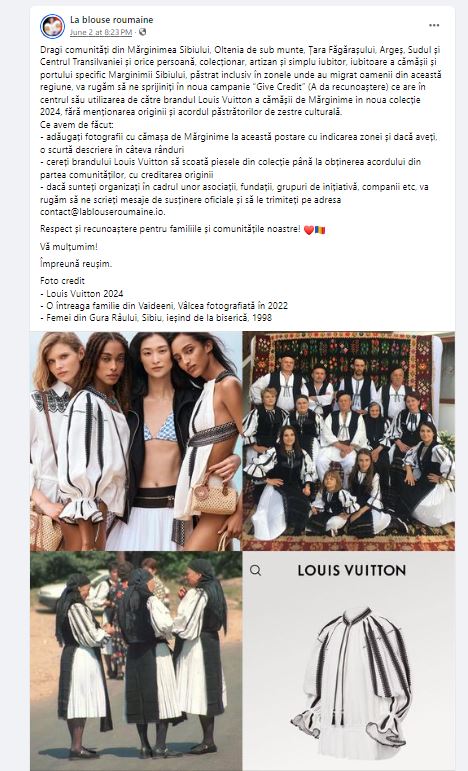Open the Louis Vuitton models campaign photo

coord(136,441)
